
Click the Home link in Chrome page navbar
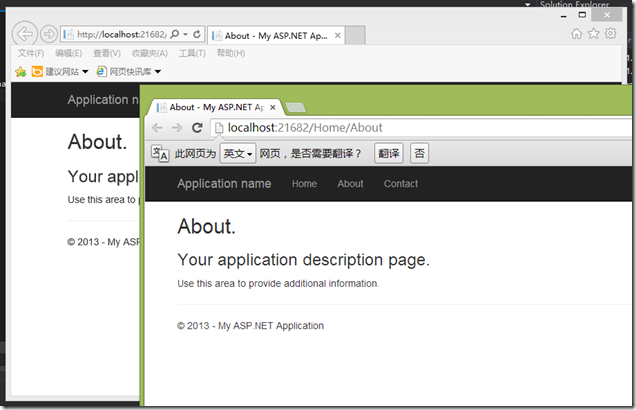pos(304,184)
